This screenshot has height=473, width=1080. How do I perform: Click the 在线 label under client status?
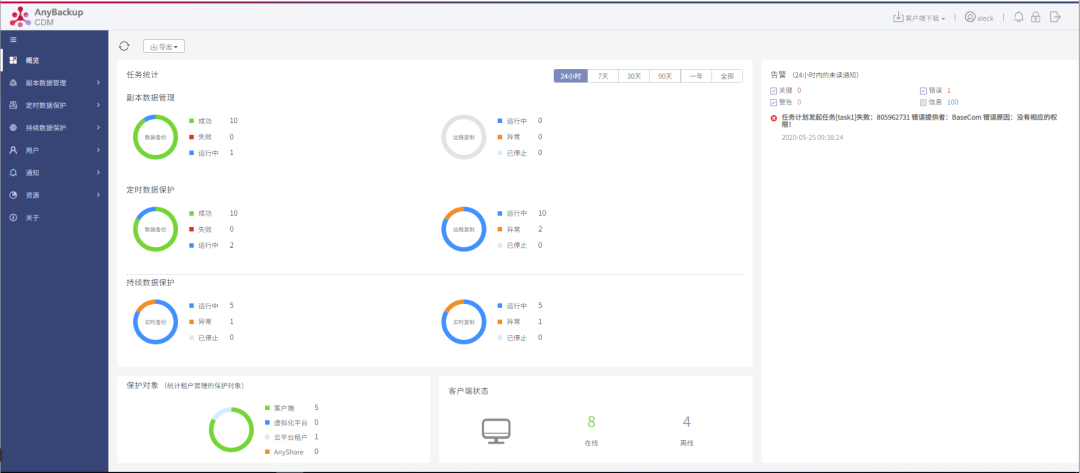[x=591, y=443]
